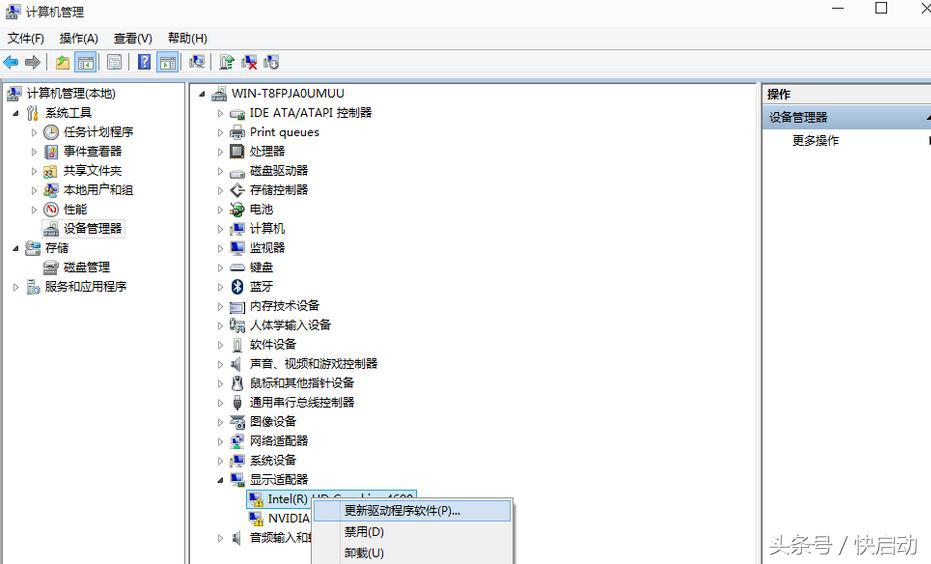The height and width of the screenshot is (564, 931).
Task: Select the 内存技术设备 category
Action: coord(284,306)
